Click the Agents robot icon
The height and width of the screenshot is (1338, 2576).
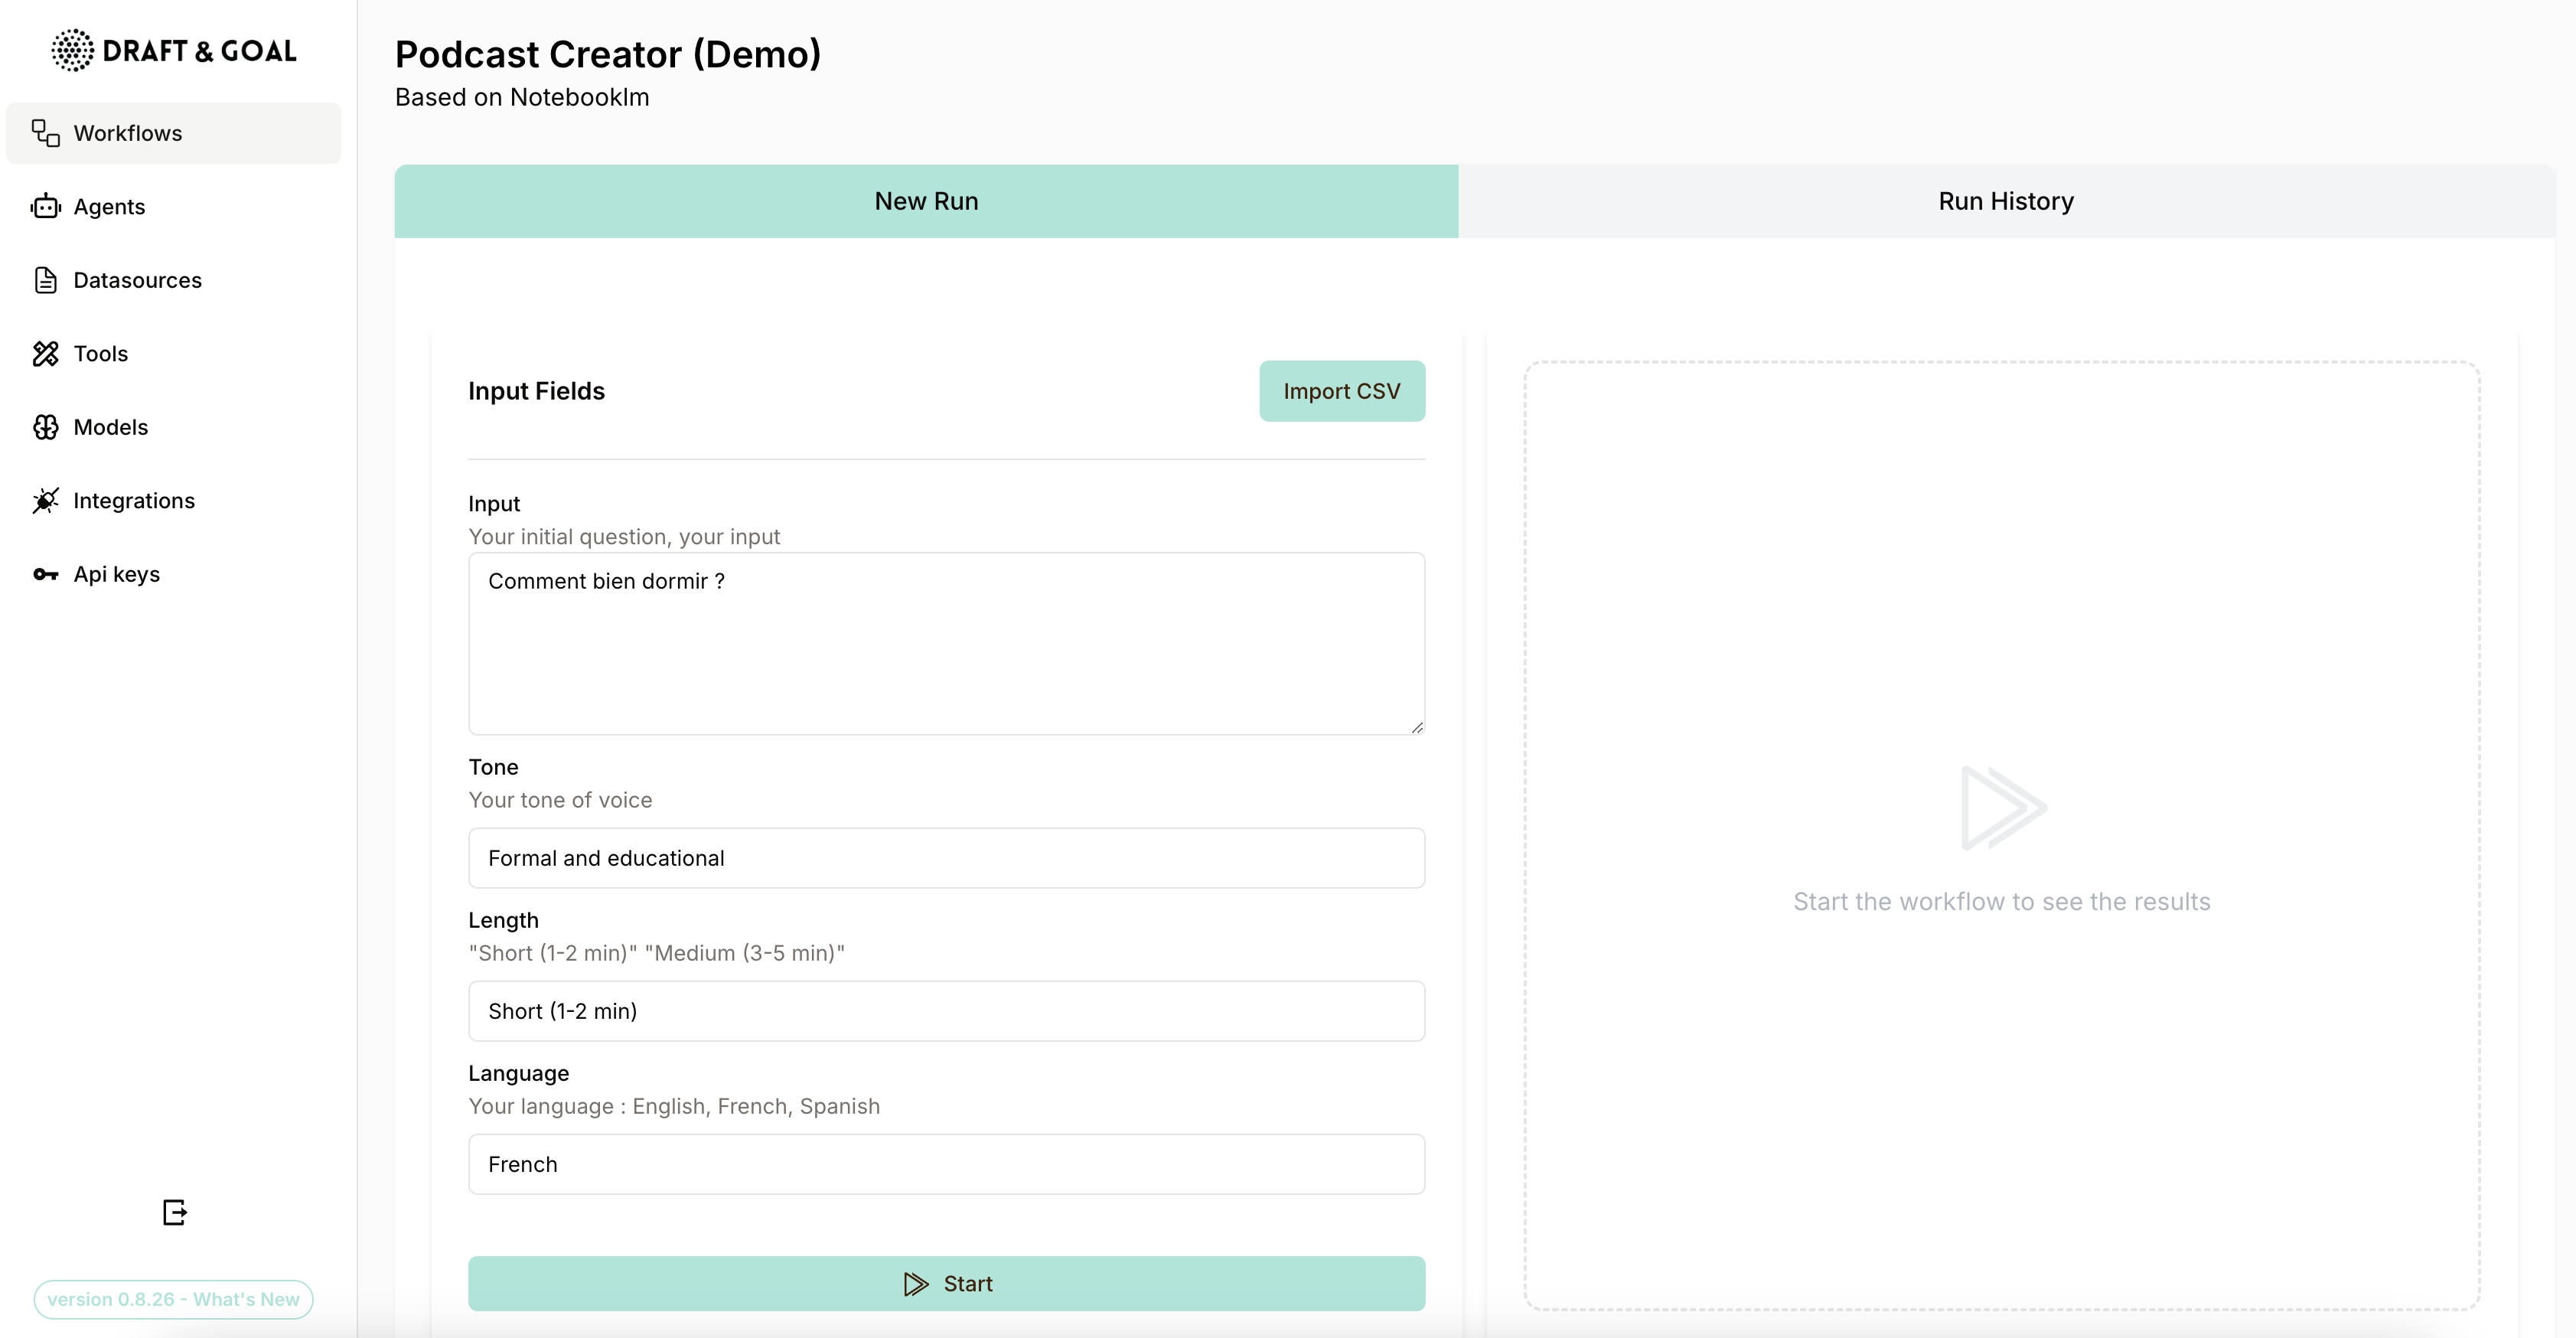point(46,207)
